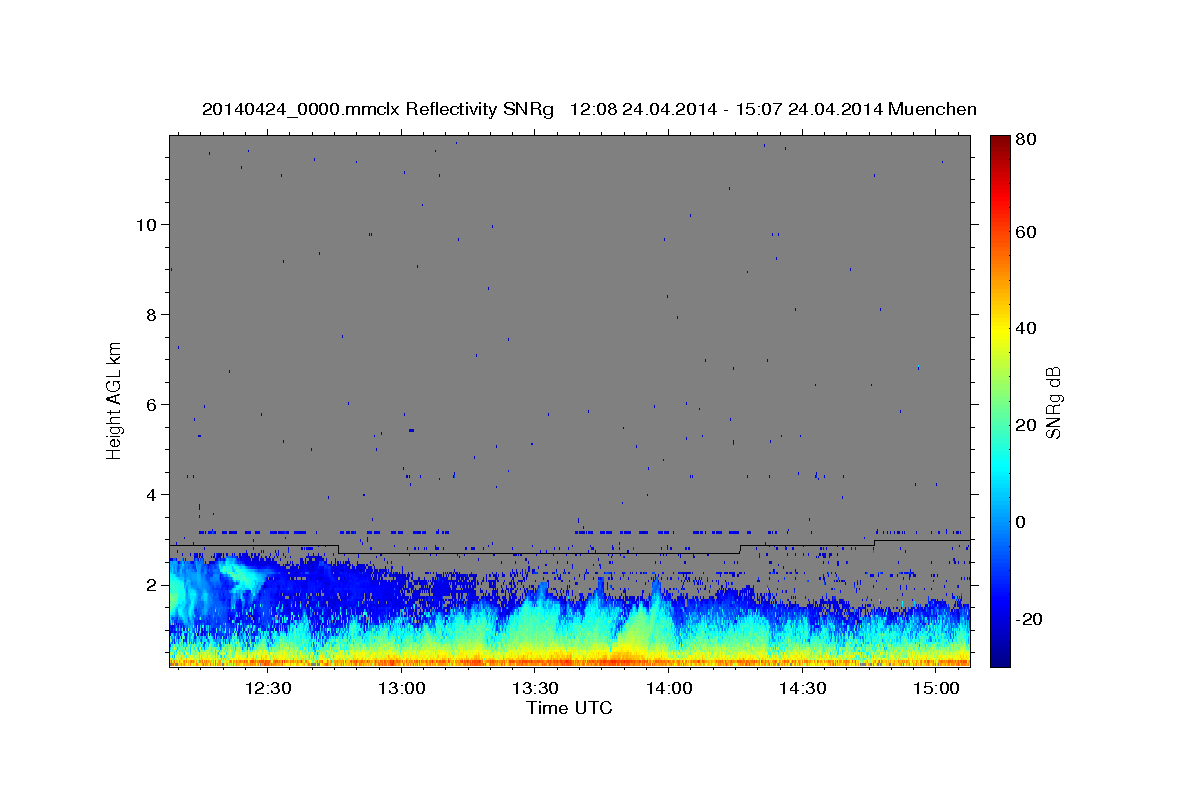
Task: Click the dark red top of colorbar
Action: pyautogui.click(x=1000, y=142)
